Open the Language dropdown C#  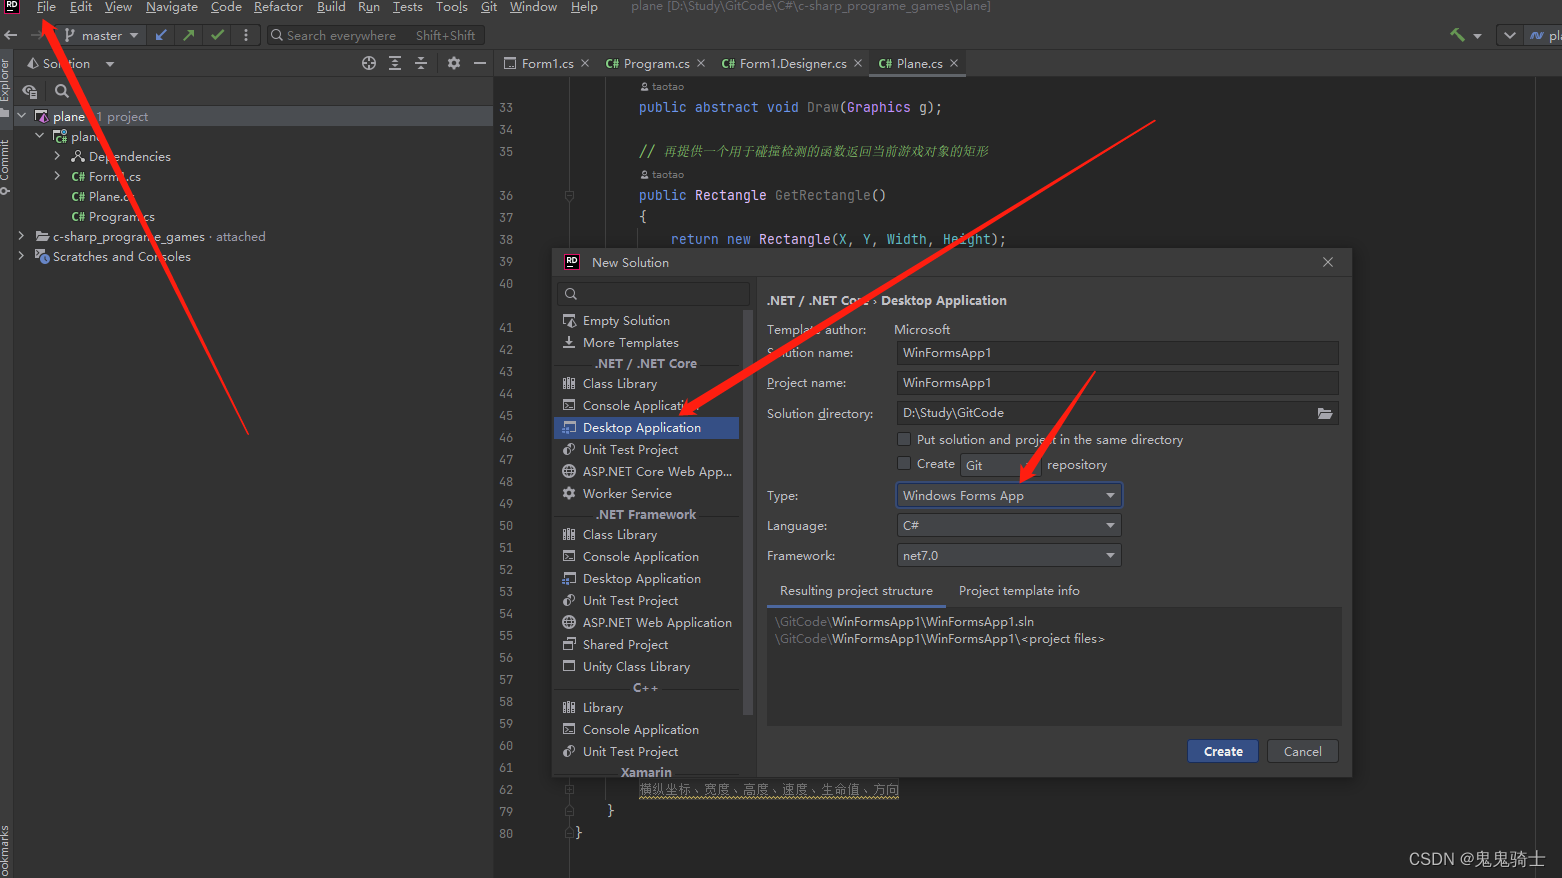[1009, 525]
